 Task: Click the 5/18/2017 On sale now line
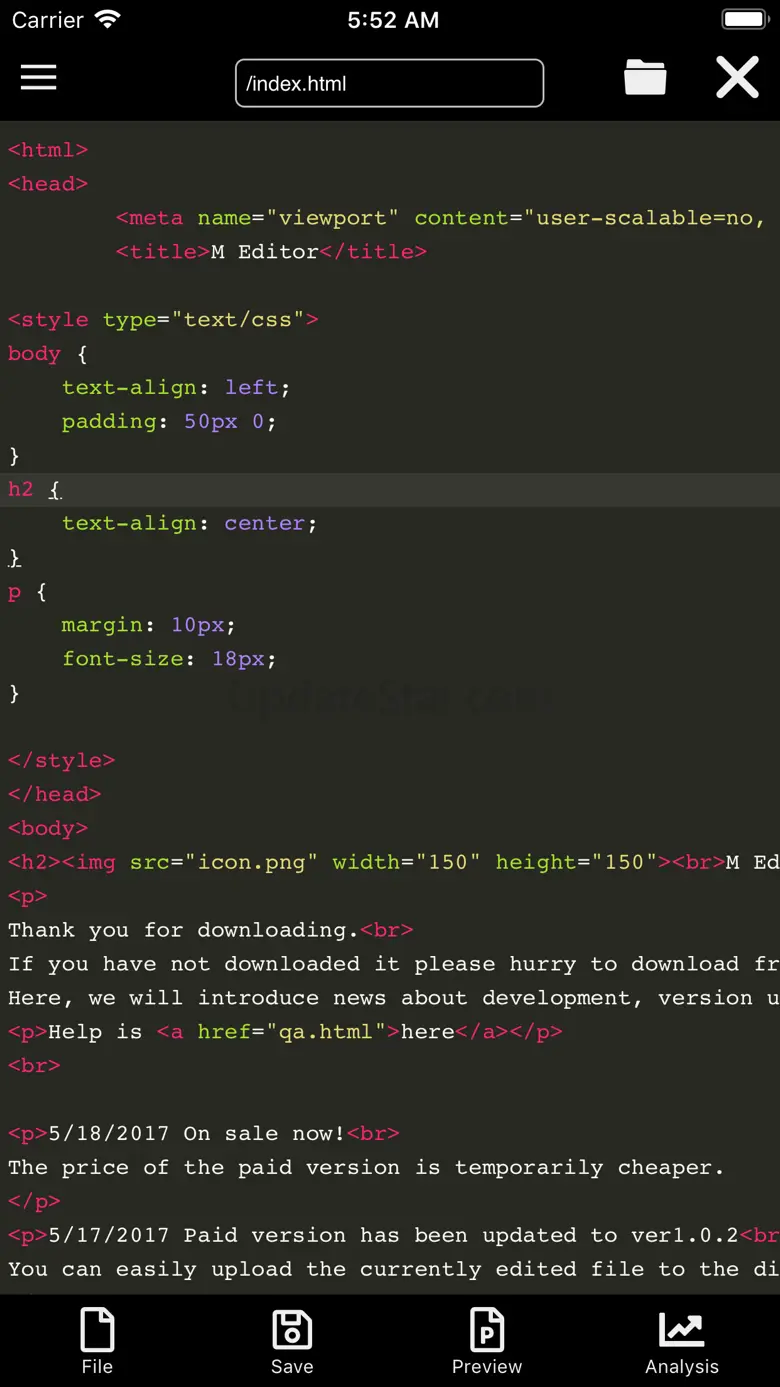204,1135
